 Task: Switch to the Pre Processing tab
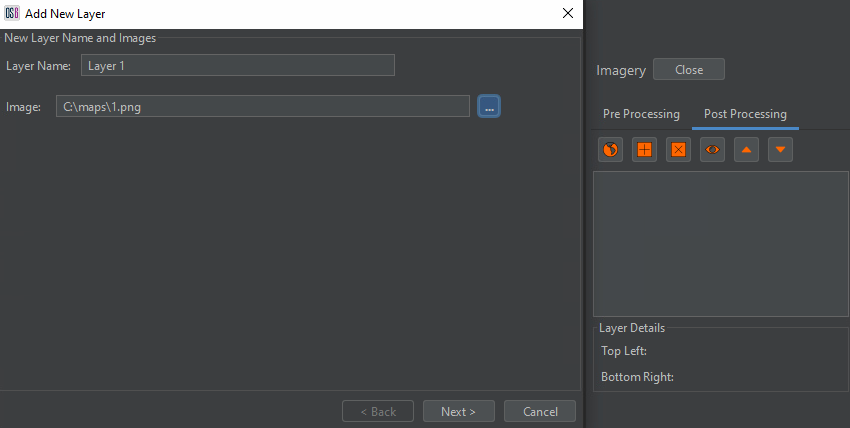(641, 114)
